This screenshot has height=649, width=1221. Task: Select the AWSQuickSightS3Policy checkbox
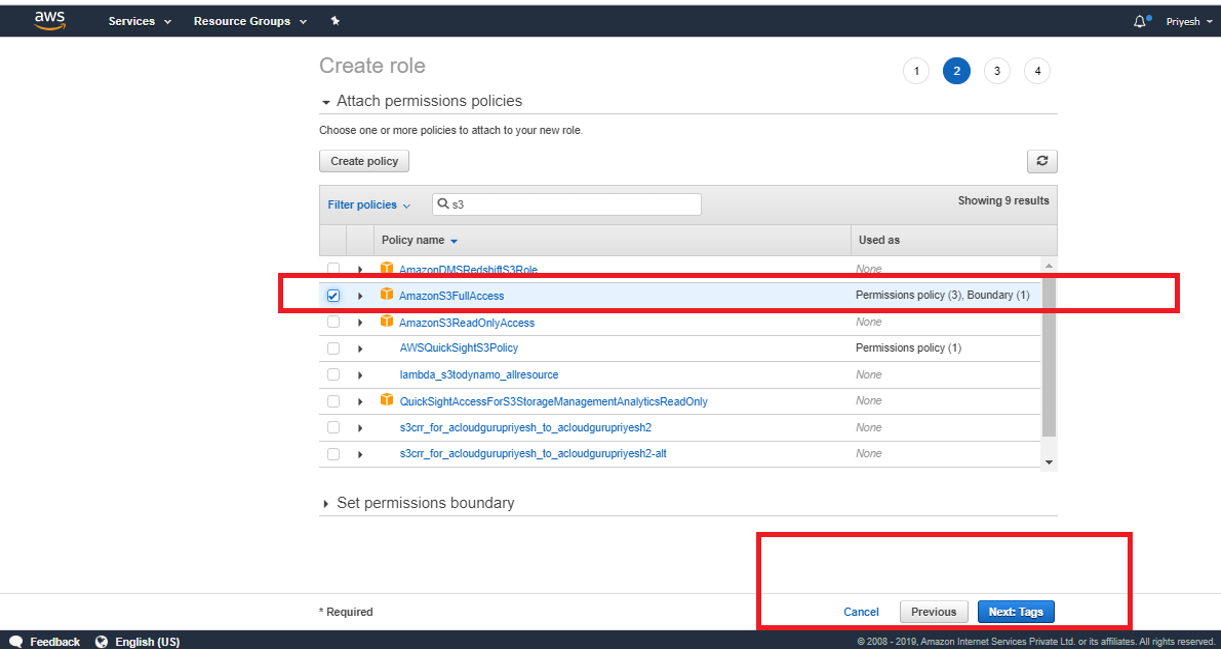point(333,348)
